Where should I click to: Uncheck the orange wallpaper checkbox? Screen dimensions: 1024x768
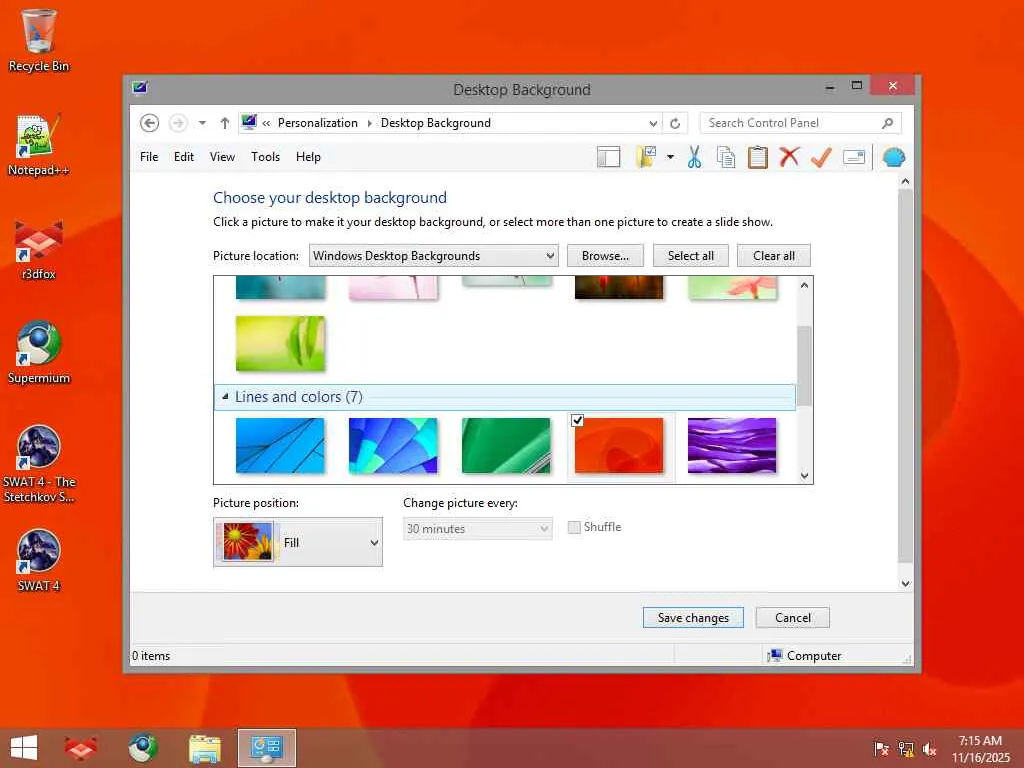click(x=577, y=421)
